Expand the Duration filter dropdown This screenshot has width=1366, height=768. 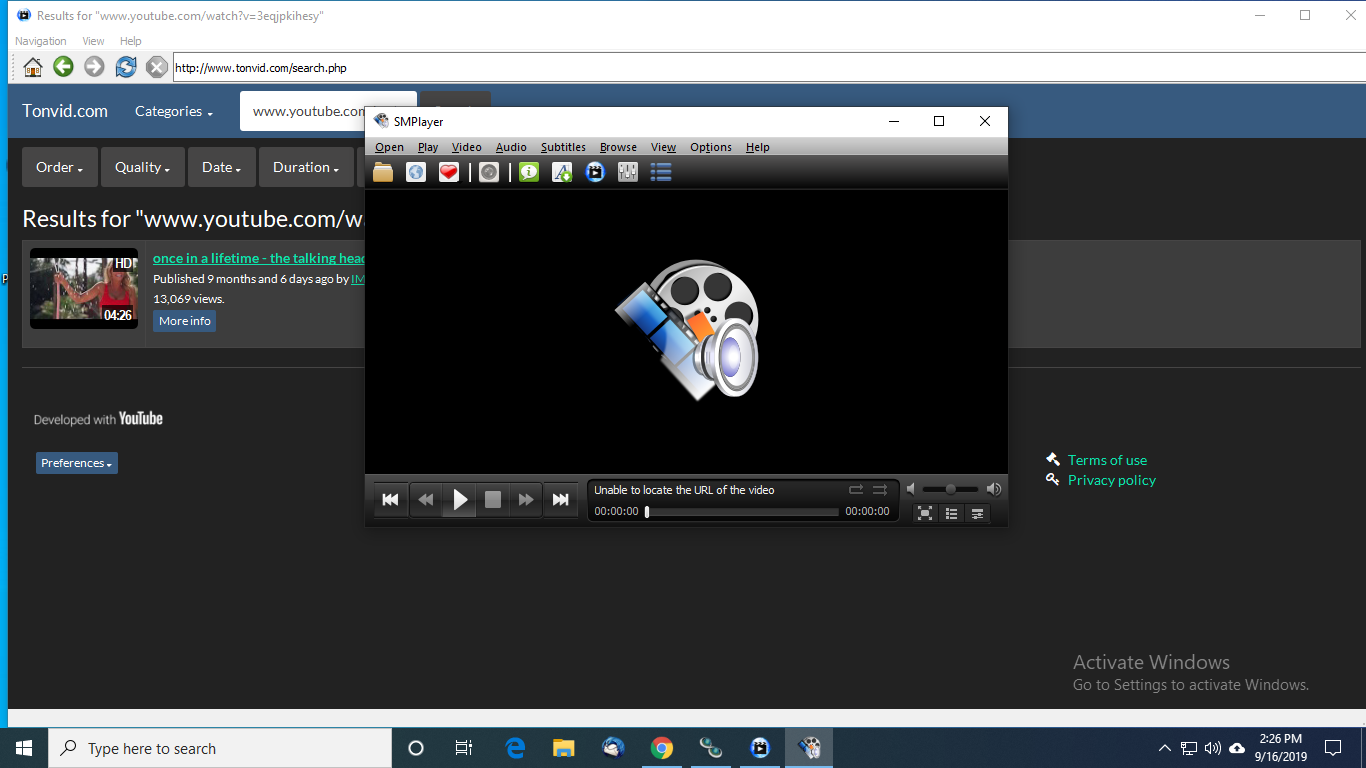(306, 167)
